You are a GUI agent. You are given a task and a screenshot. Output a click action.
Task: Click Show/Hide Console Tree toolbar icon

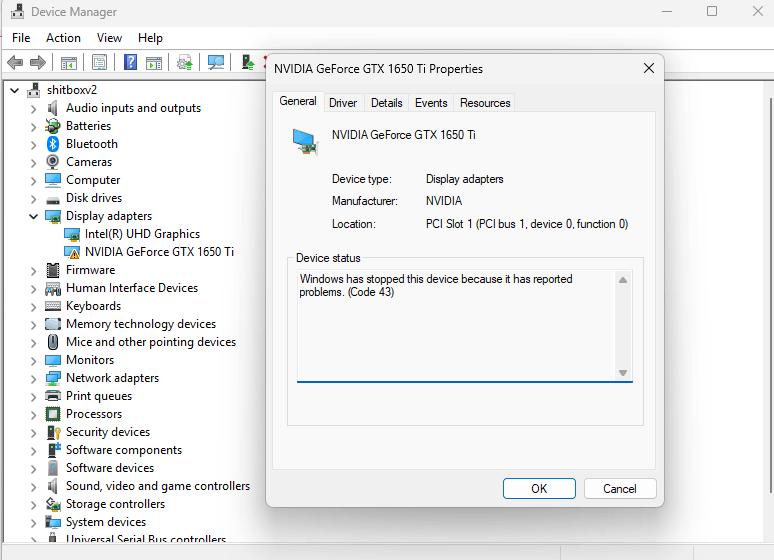69,63
